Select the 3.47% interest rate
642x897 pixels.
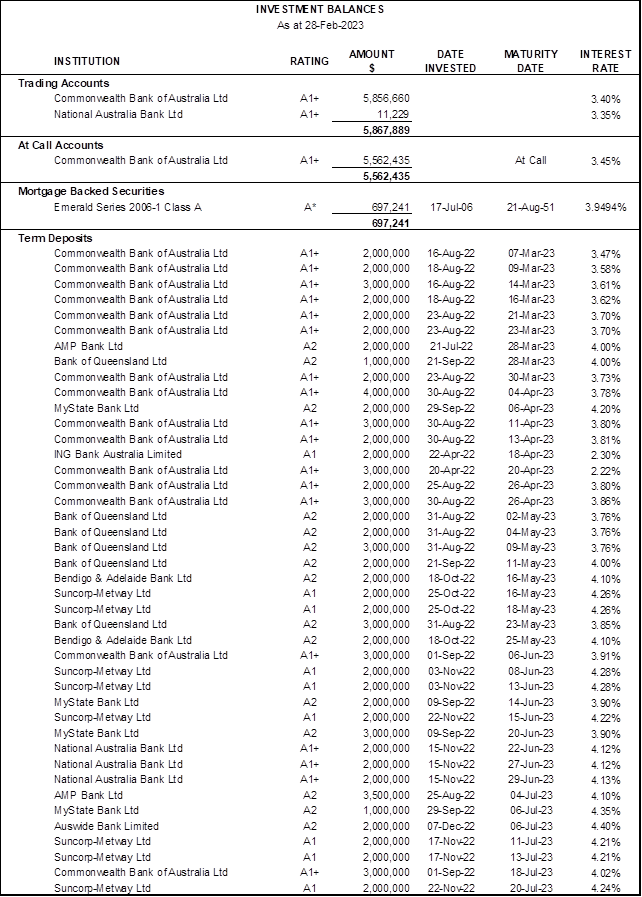[606, 255]
